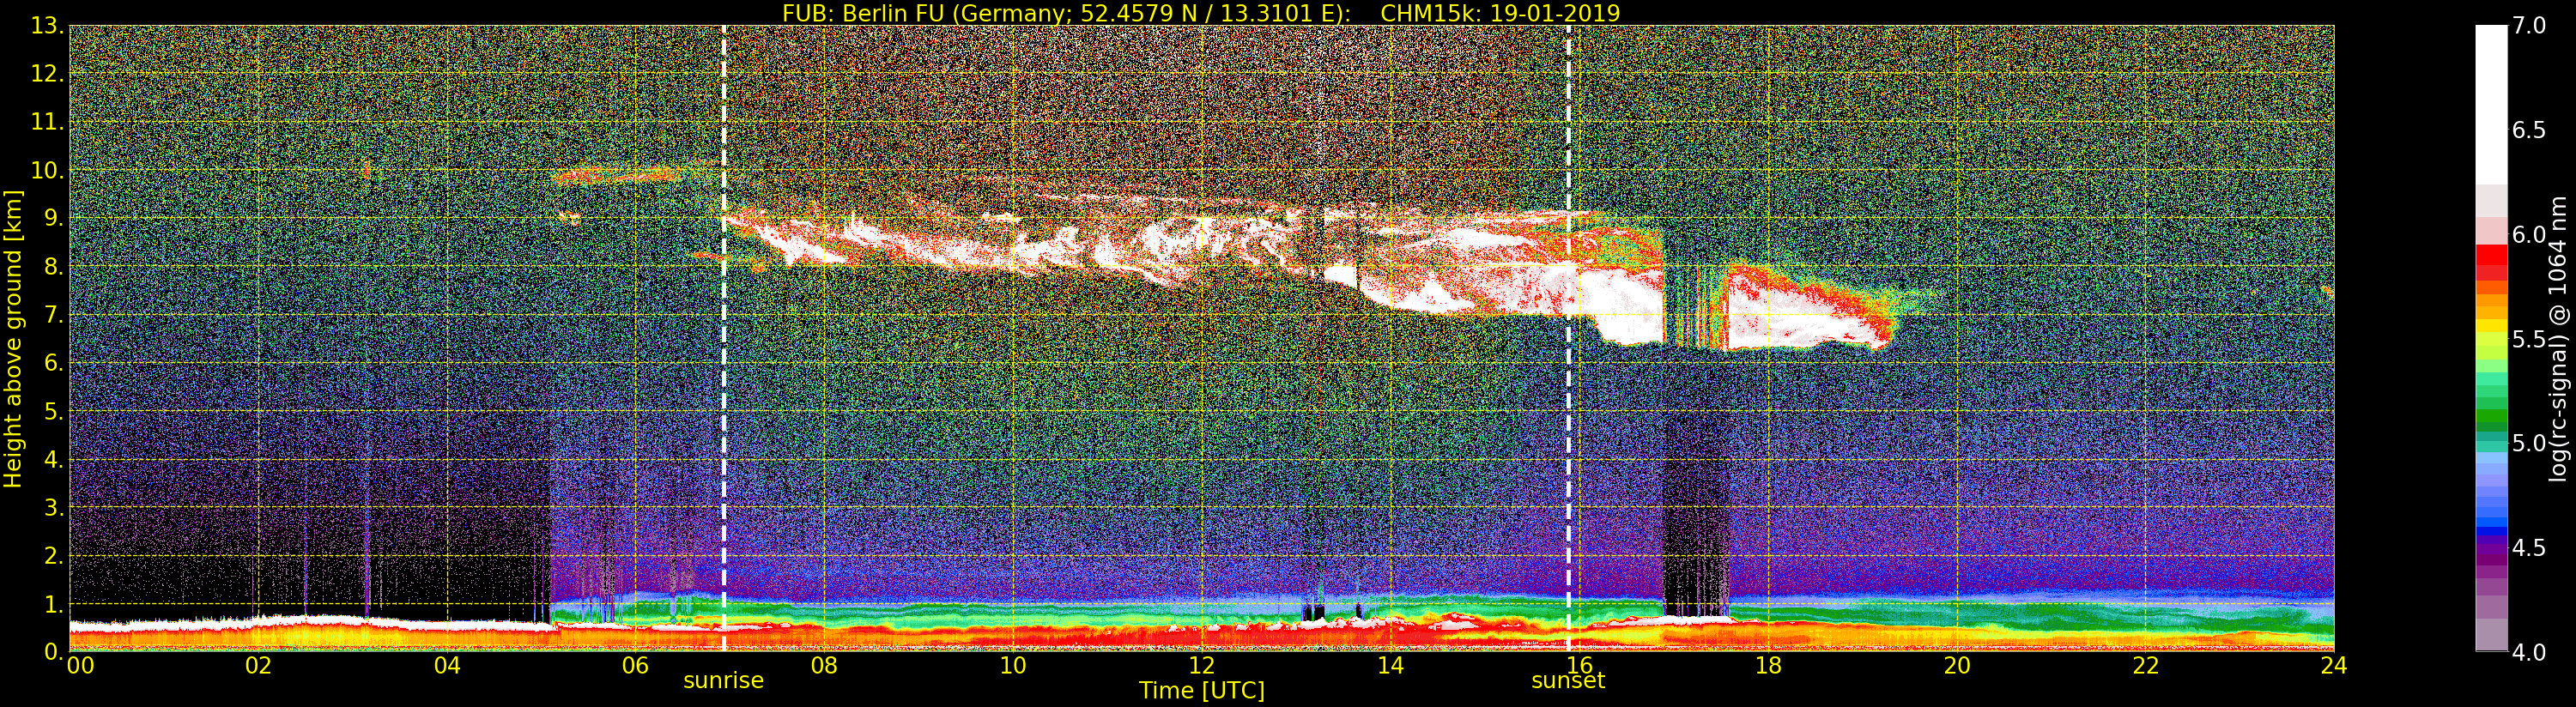Click the plot title "FUB: Berlin FU (Germany..."
Image resolution: width=2576 pixels, height=707 pixels.
(1201, 13)
